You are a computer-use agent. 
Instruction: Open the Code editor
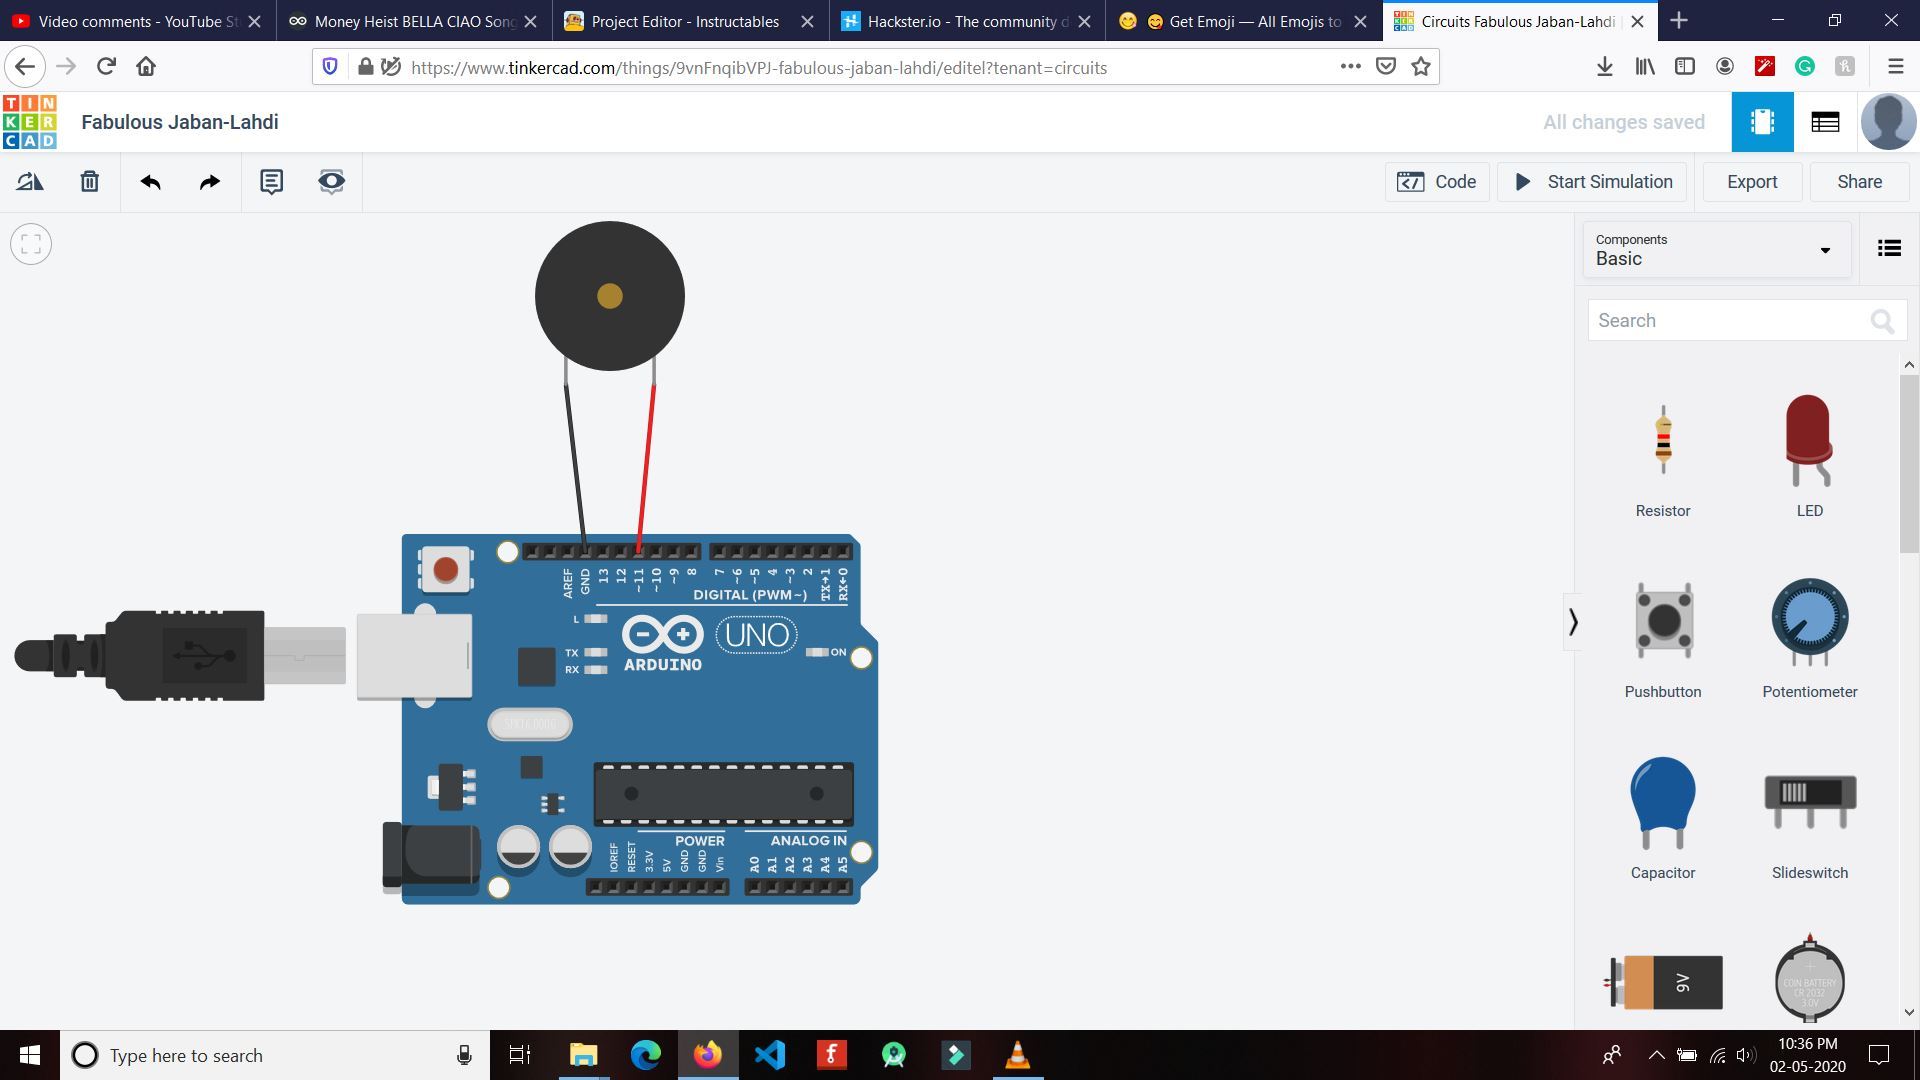point(1437,182)
